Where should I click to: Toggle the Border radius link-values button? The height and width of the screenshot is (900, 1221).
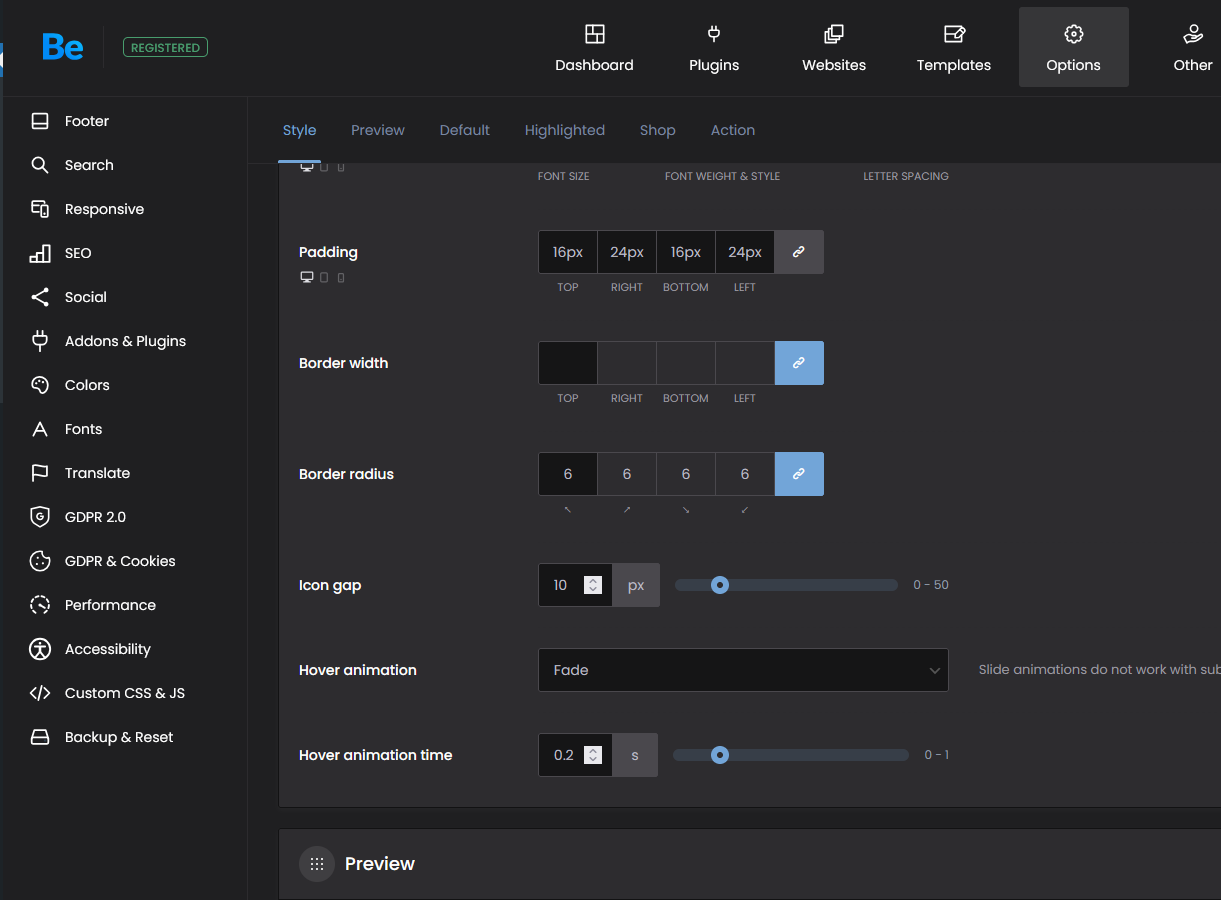tap(798, 474)
